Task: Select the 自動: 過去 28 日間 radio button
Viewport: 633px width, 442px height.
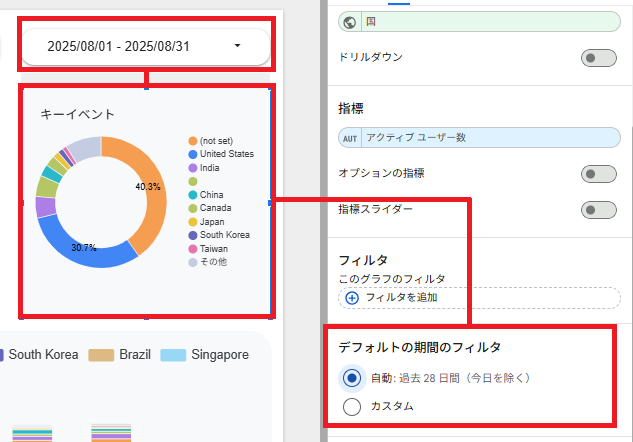Action: (x=352, y=378)
